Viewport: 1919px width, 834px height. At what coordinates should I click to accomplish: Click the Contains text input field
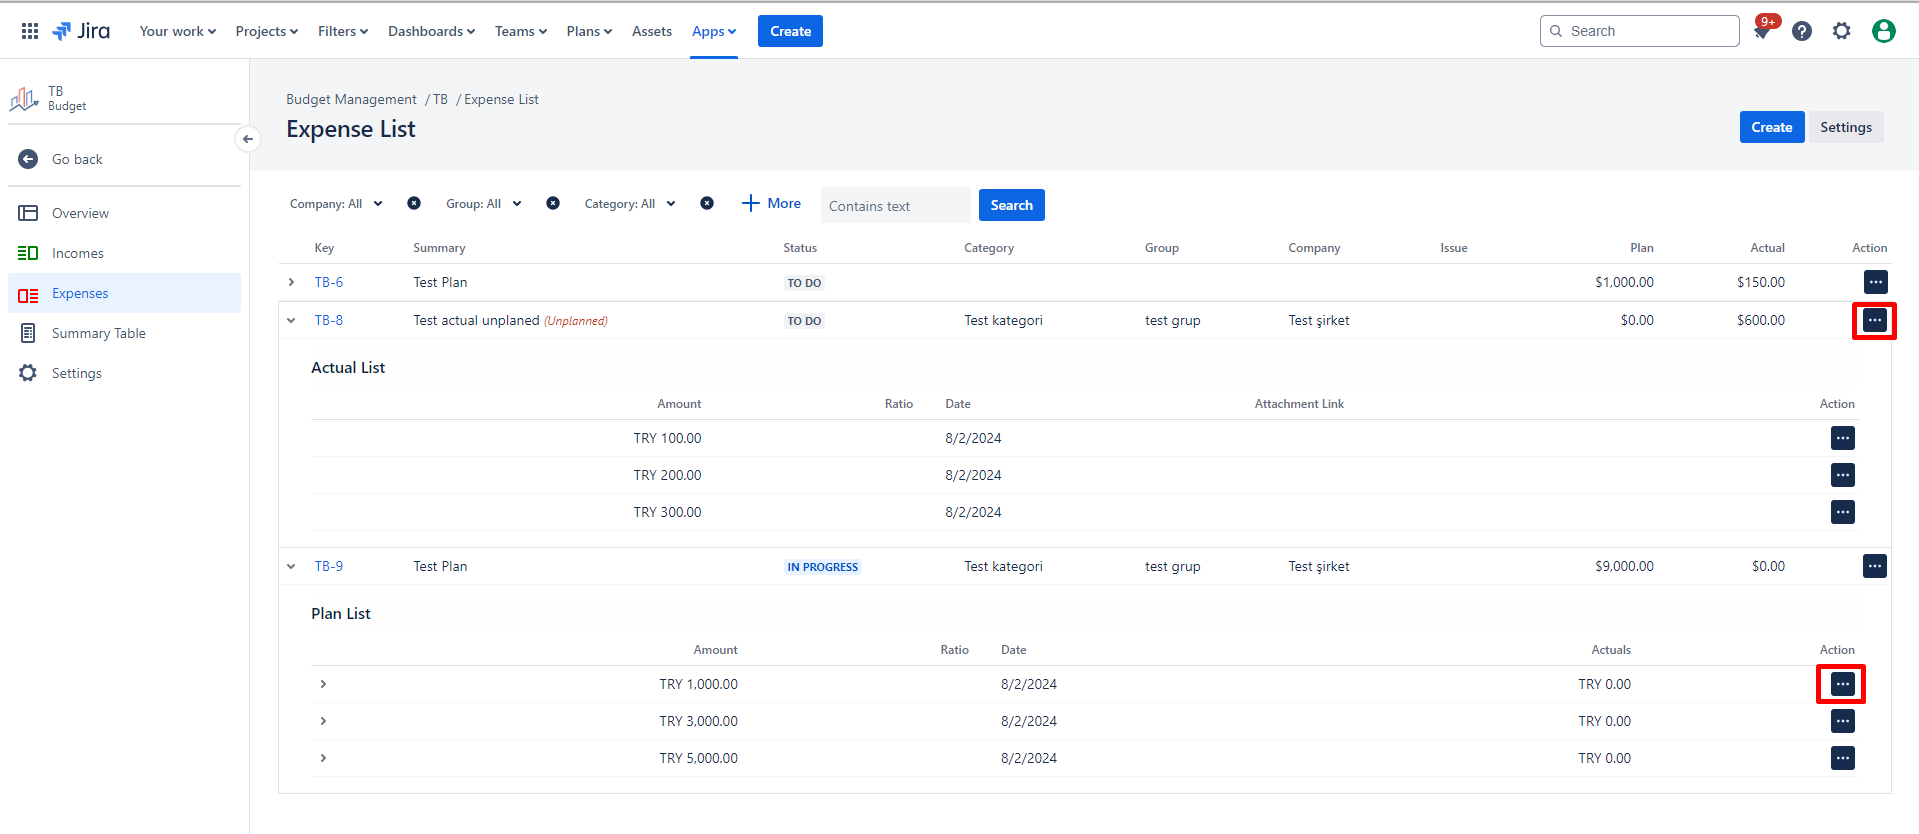(896, 205)
